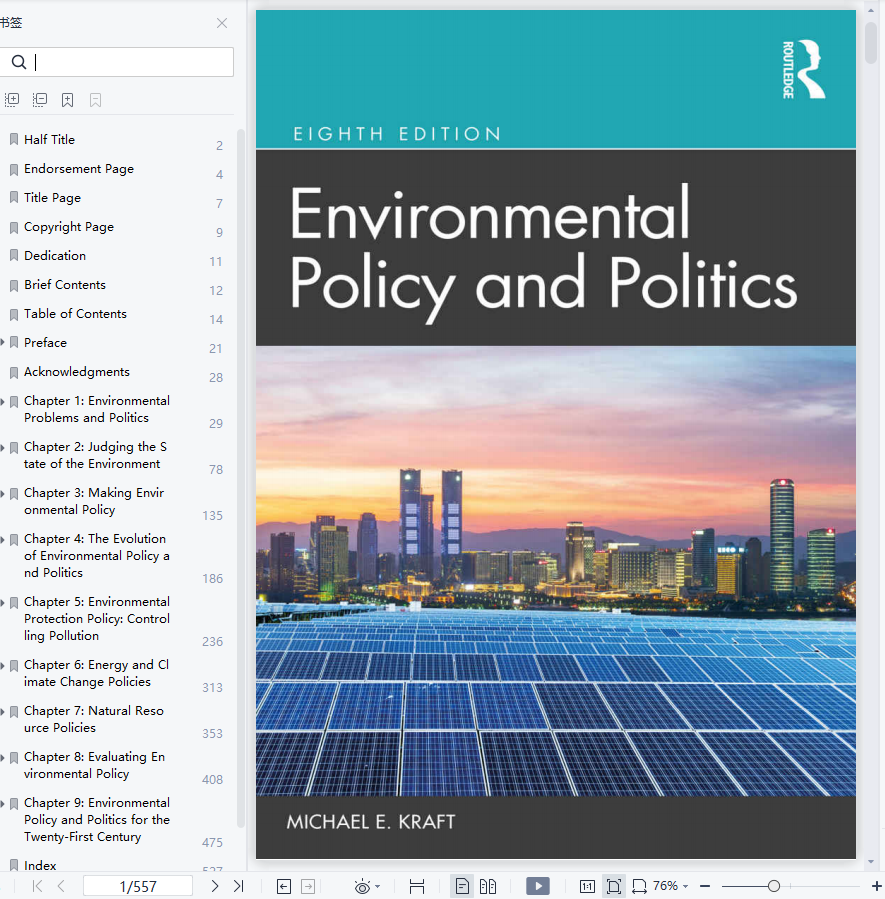Viewport: 885px width, 899px height.
Task: Expand all bookmarks icon
Action: pos(12,100)
